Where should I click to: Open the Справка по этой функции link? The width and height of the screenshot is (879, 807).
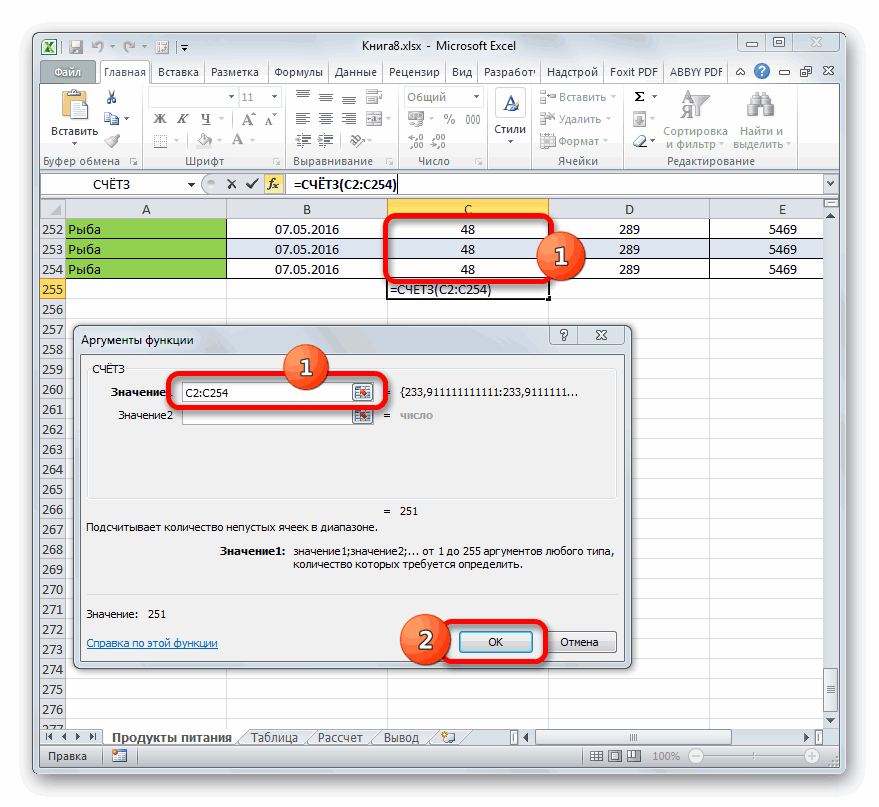[152, 643]
